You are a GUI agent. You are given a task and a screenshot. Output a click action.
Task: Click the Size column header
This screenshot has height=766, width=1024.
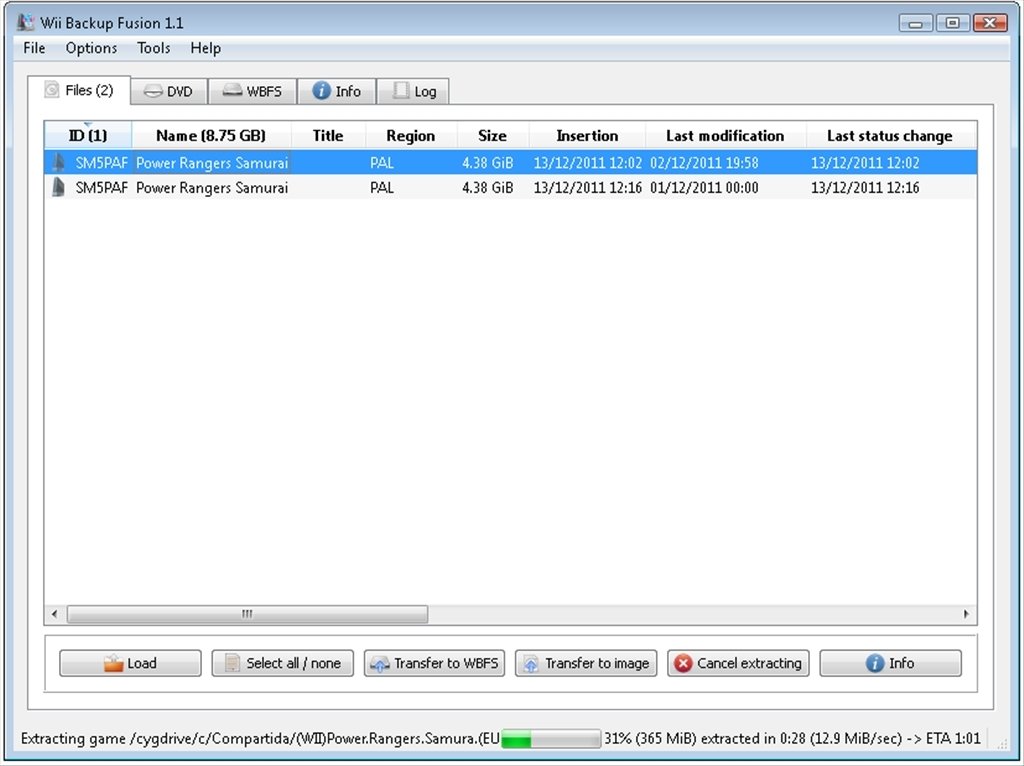point(492,136)
